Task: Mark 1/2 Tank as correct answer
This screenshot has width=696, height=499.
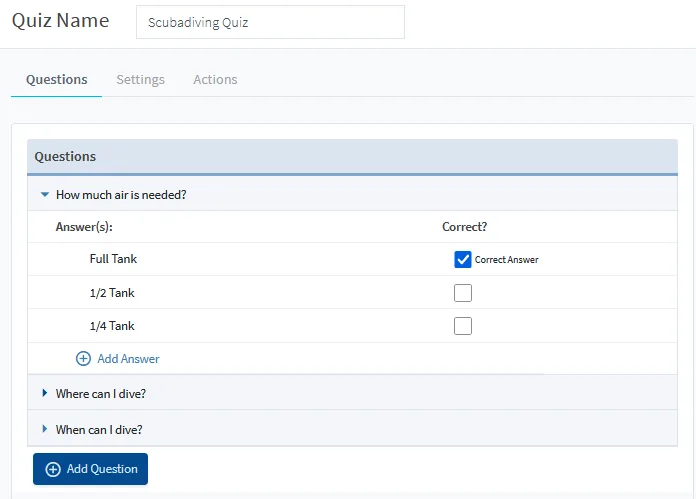Action: point(463,293)
